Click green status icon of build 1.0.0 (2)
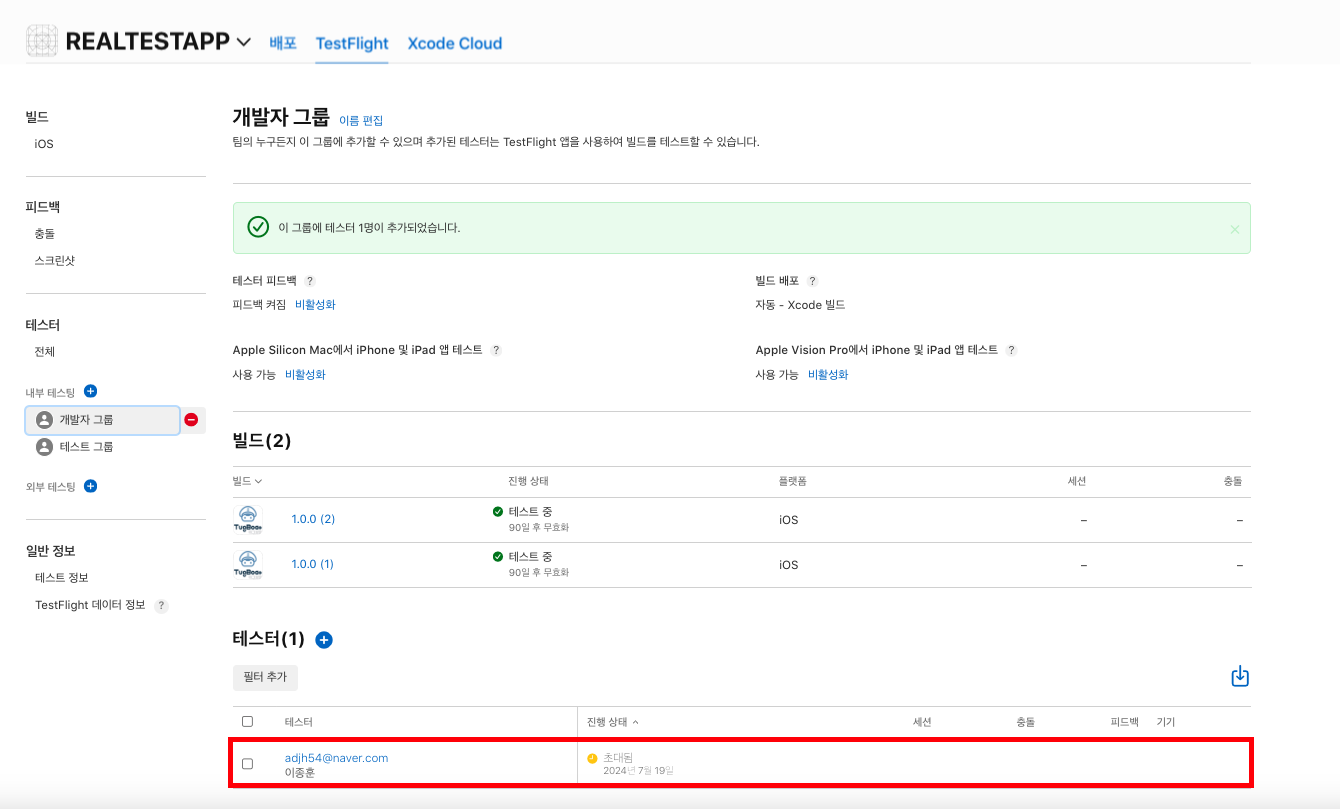 pos(498,511)
